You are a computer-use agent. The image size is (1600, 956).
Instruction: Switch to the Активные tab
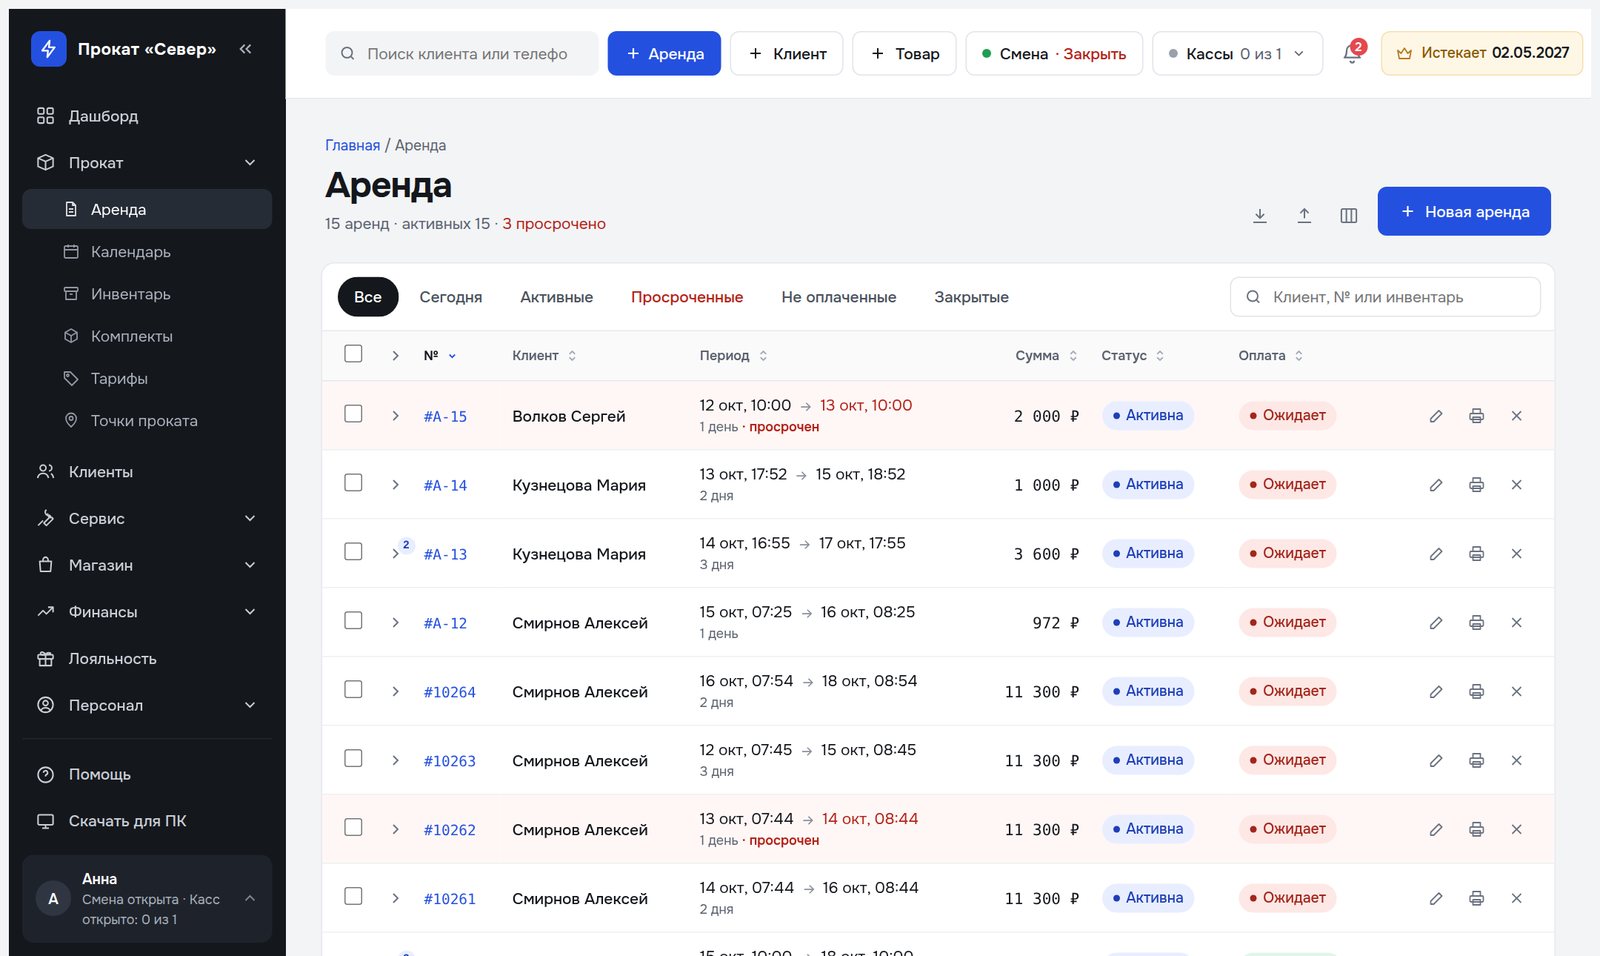pyautogui.click(x=557, y=298)
